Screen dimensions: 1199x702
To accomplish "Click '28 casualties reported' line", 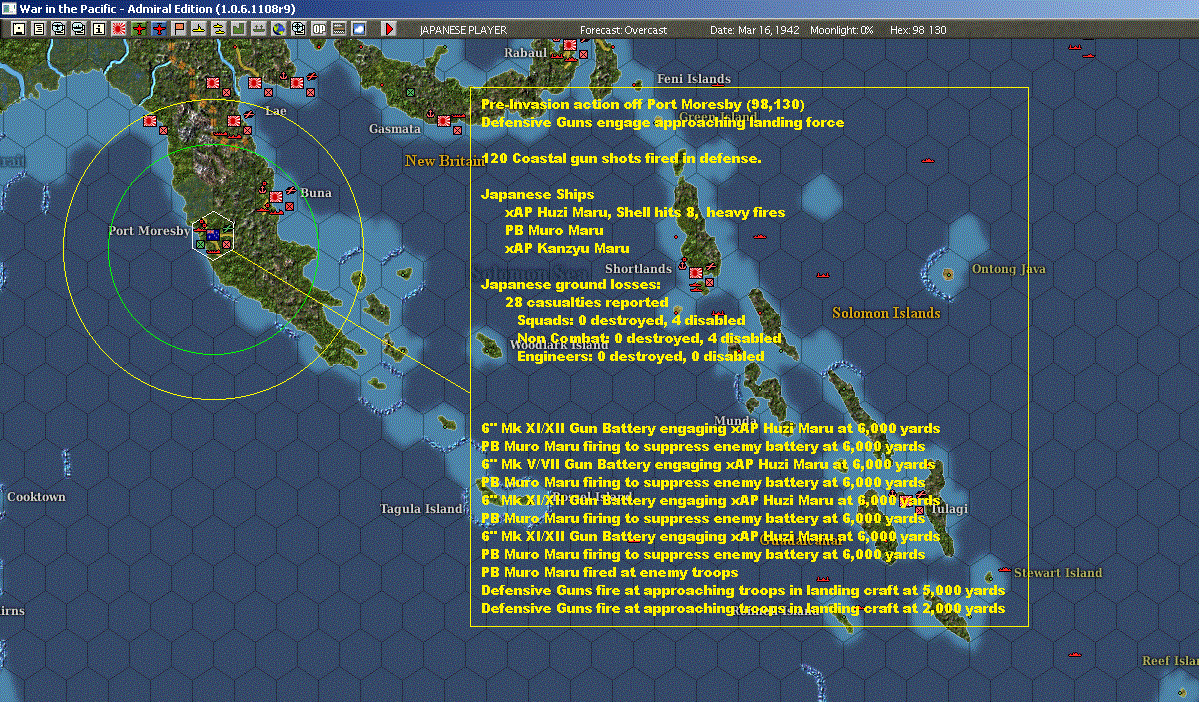I will click(587, 303).
